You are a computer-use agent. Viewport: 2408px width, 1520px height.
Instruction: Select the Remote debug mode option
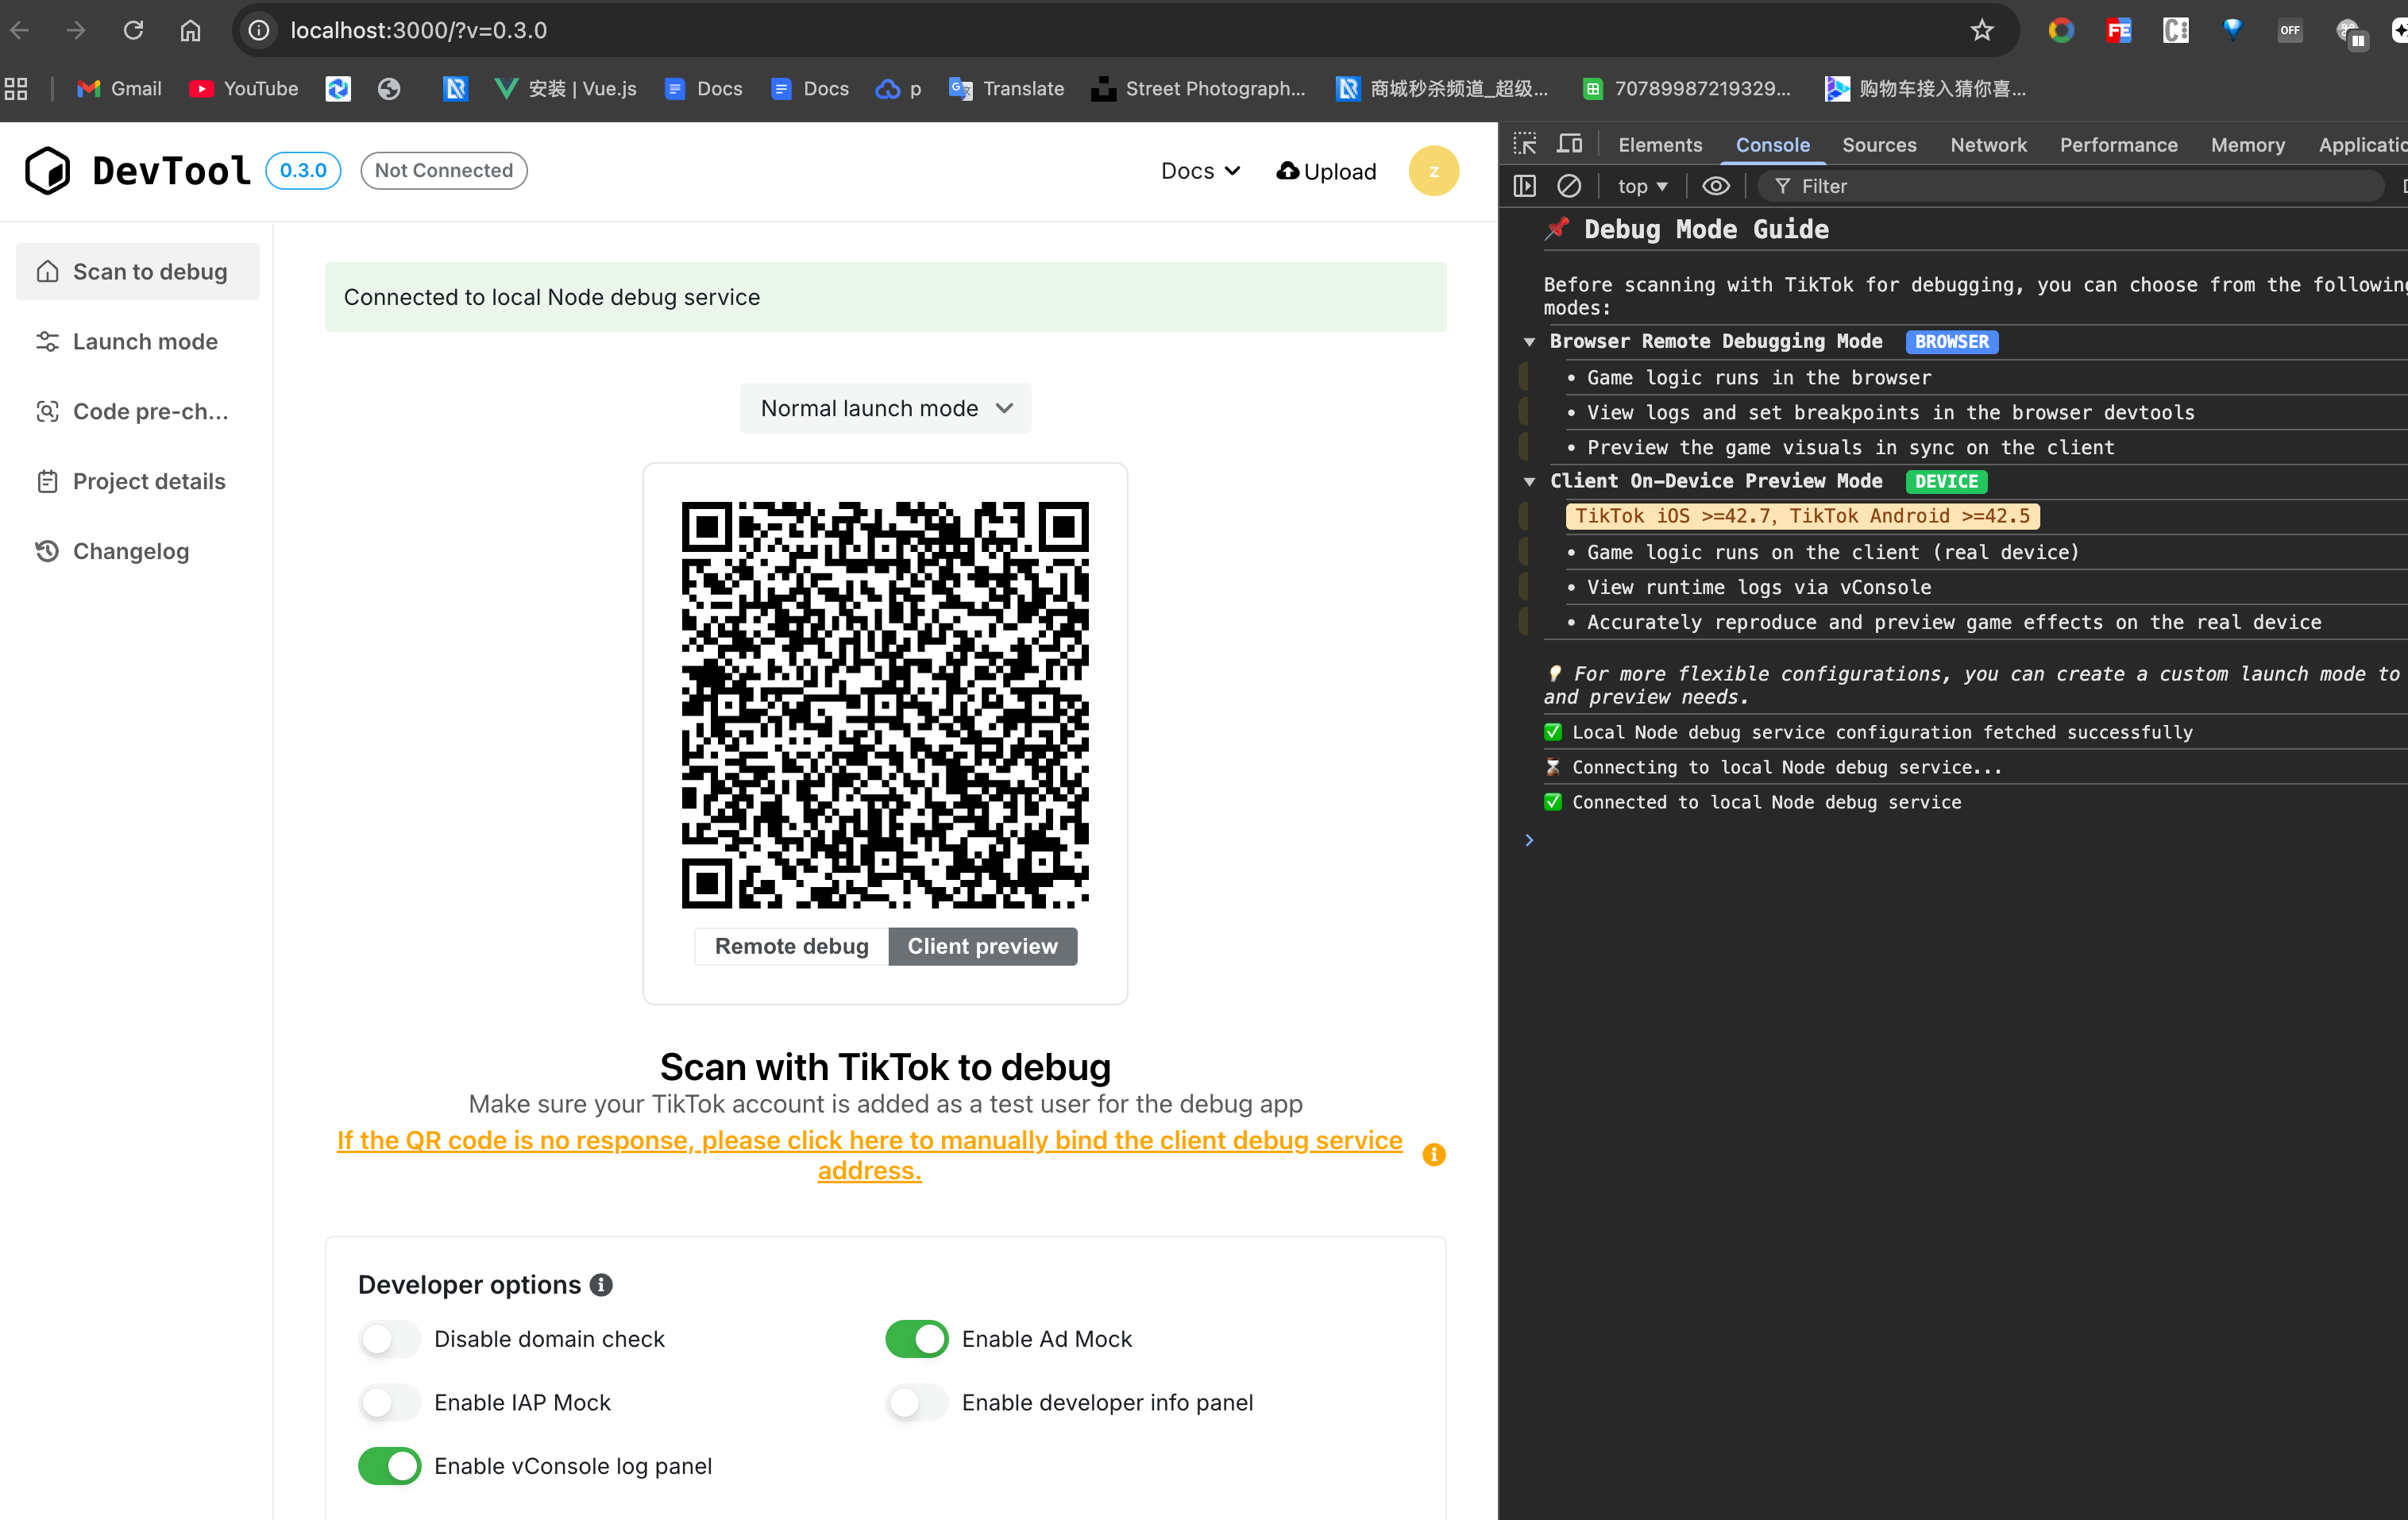[x=791, y=946]
